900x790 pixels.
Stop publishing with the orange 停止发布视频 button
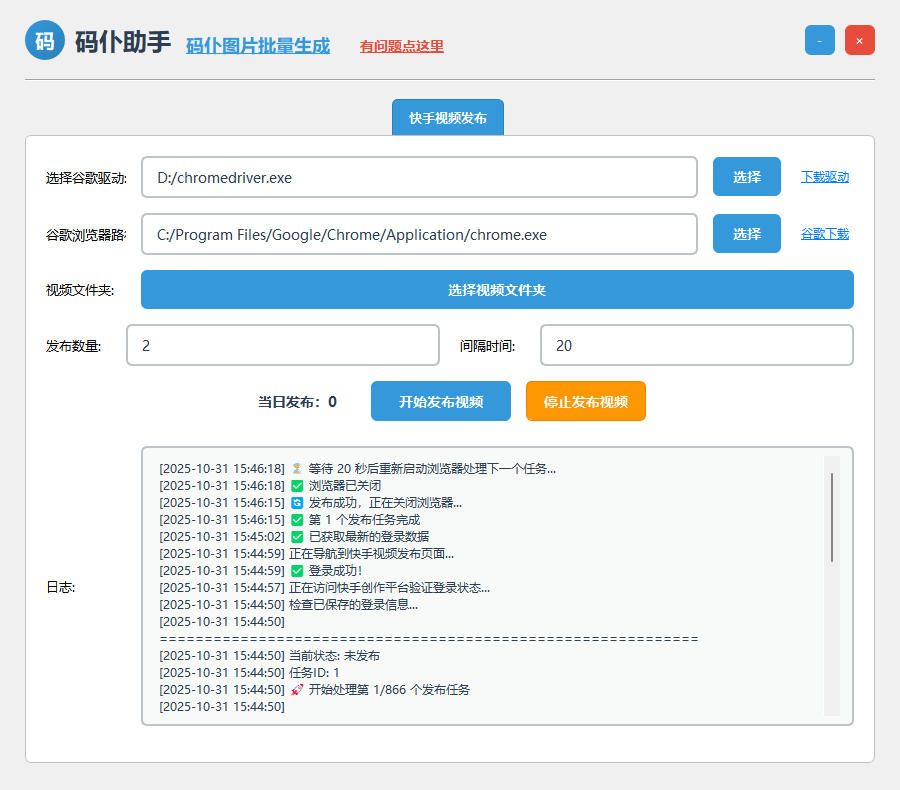pyautogui.click(x=585, y=400)
